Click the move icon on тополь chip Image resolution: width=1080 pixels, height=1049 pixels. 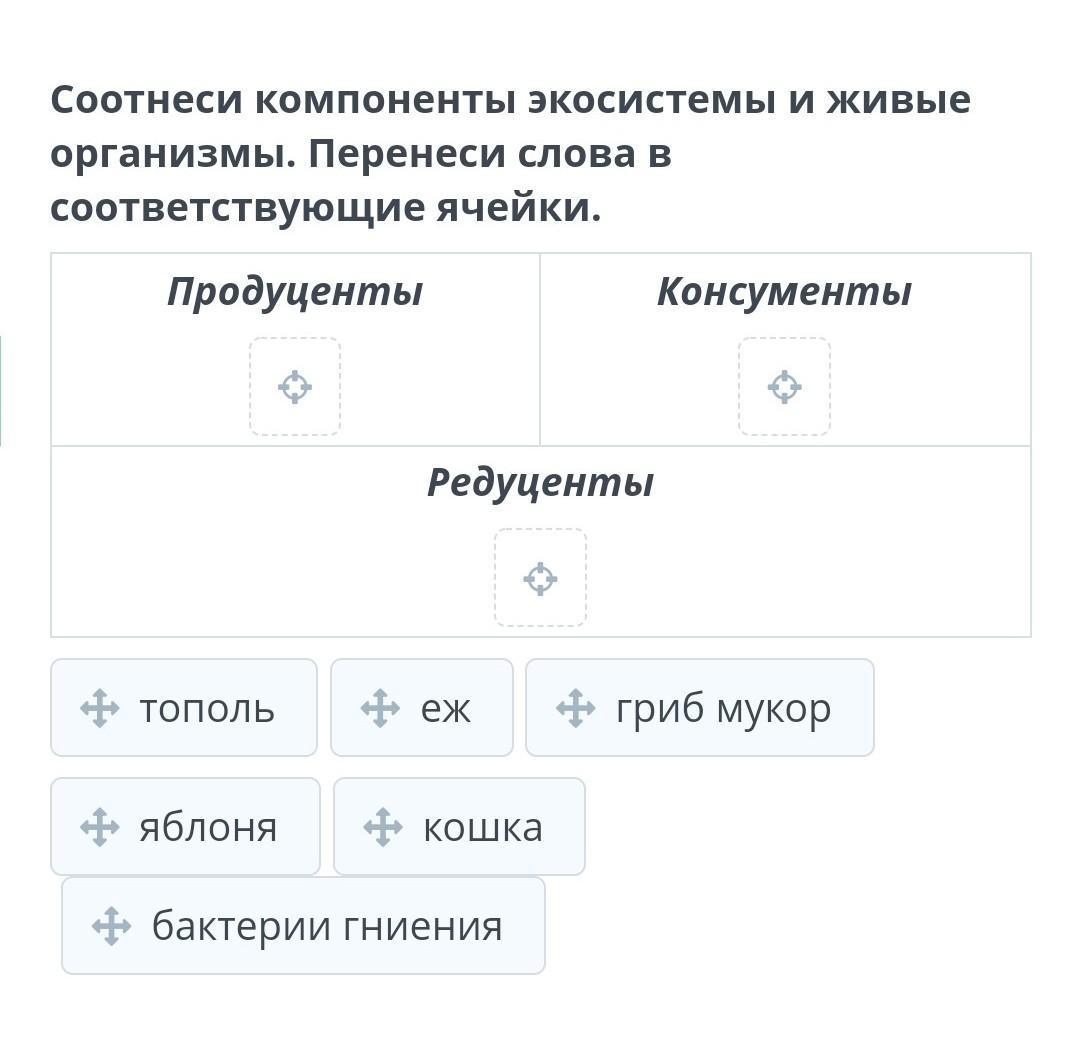[x=99, y=708]
